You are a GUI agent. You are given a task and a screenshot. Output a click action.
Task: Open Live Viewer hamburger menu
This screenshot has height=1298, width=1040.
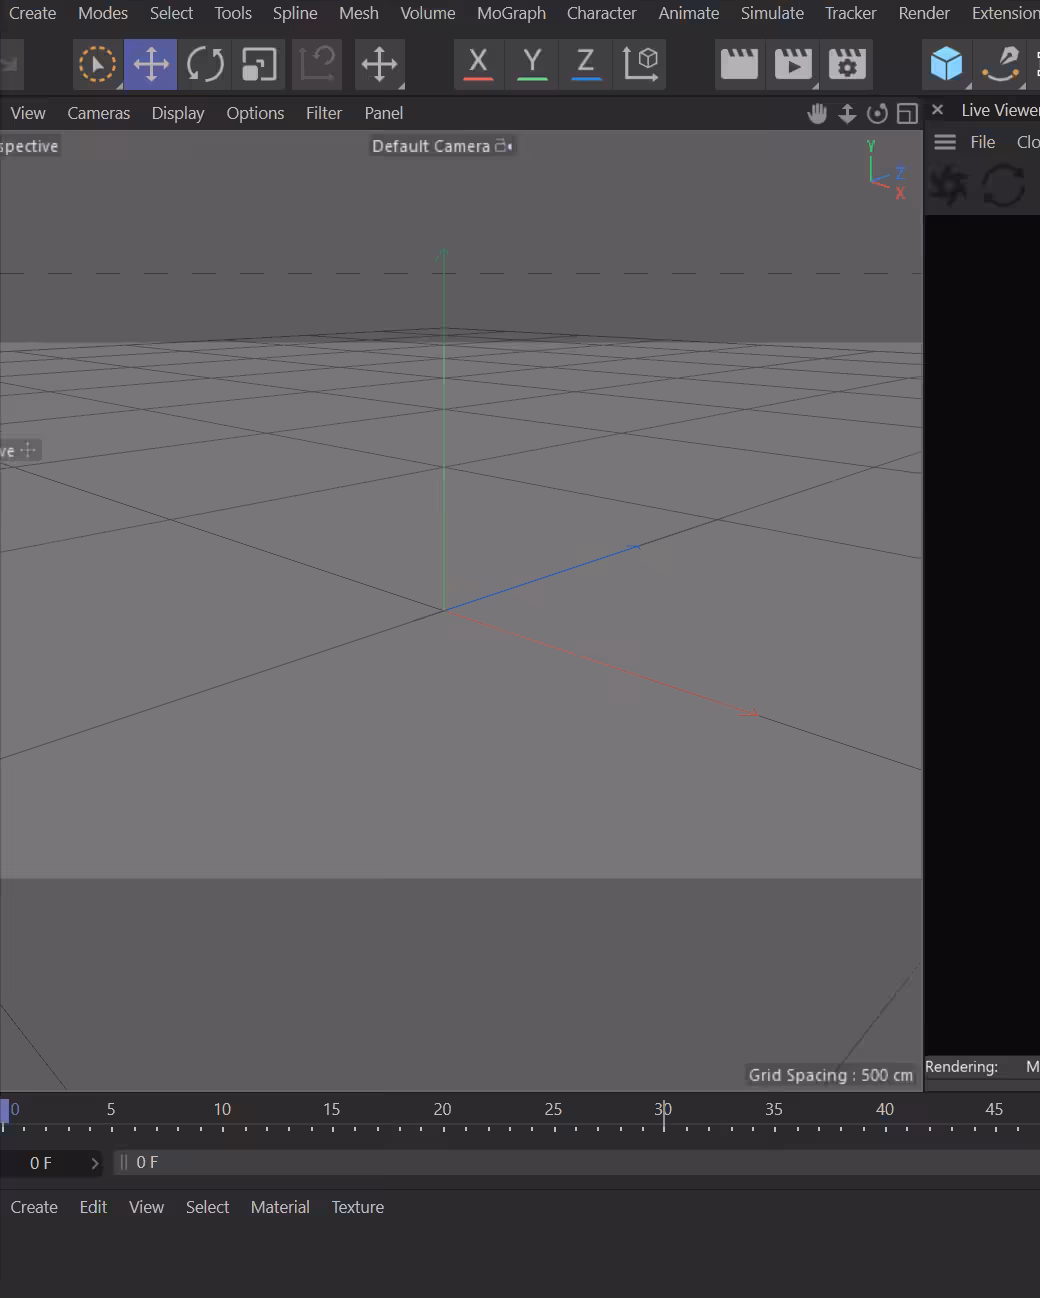[x=945, y=142]
